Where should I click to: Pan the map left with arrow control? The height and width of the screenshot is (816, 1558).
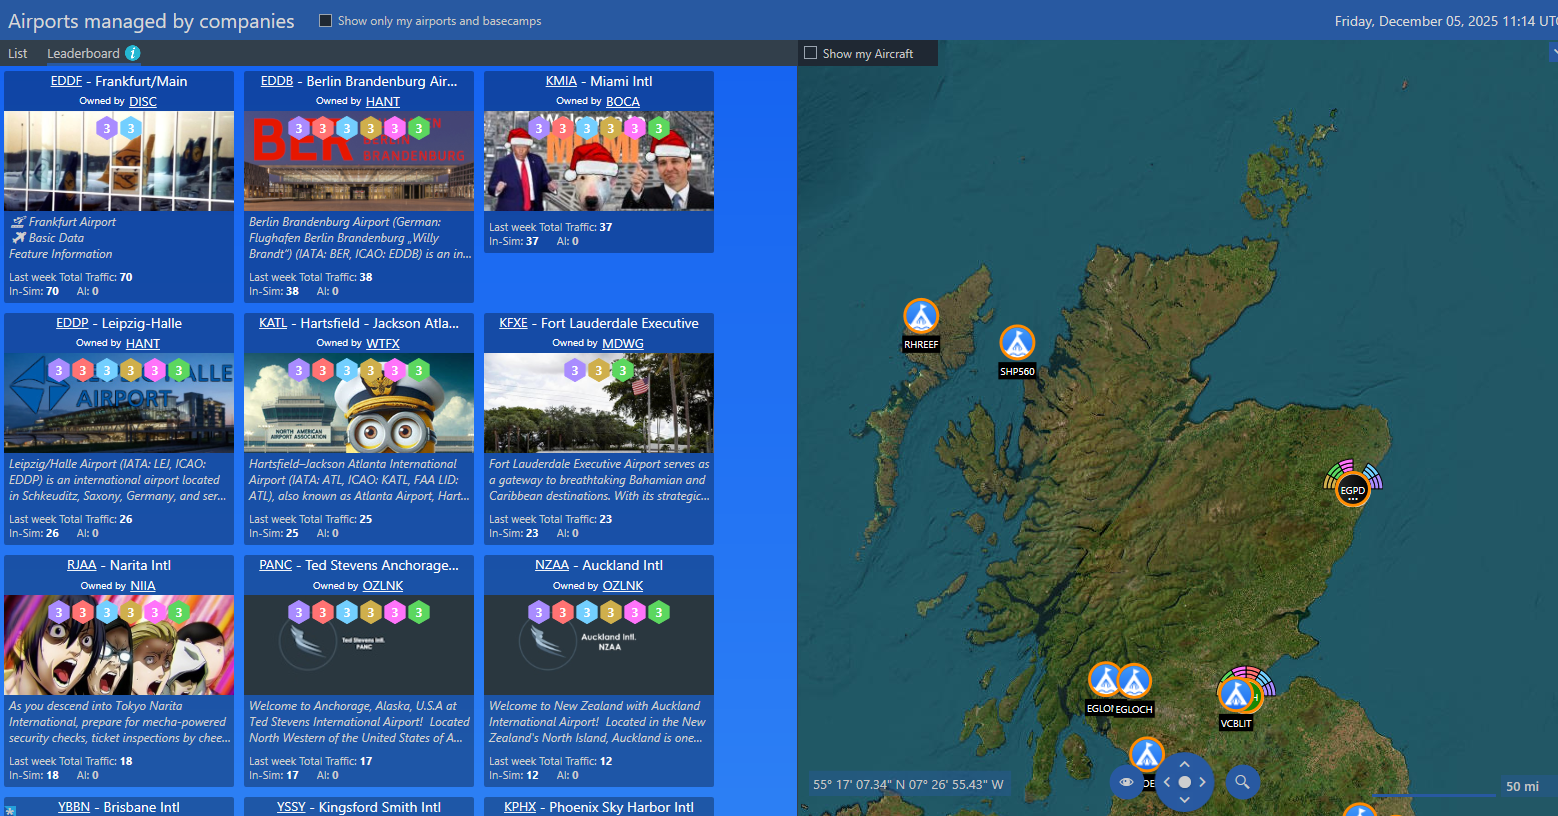(x=1166, y=782)
